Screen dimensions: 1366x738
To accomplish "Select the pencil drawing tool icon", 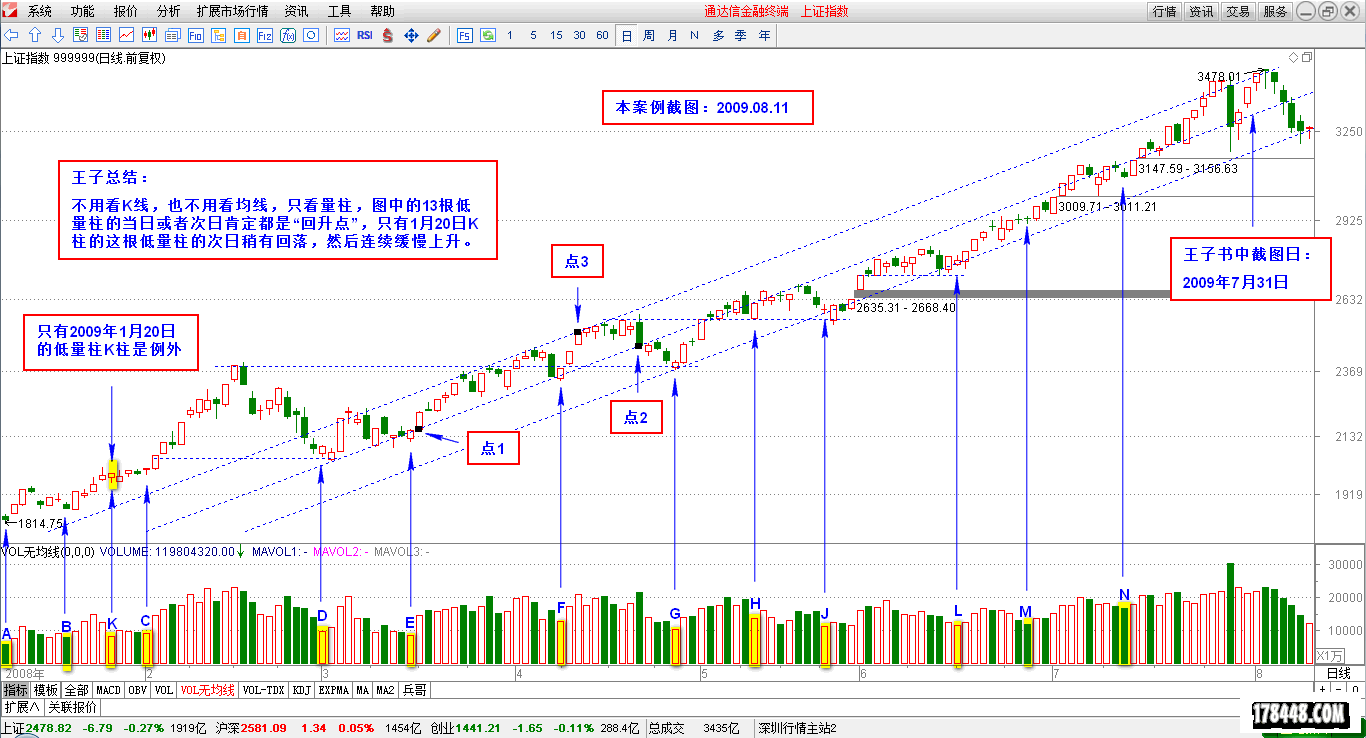I will click(433, 35).
